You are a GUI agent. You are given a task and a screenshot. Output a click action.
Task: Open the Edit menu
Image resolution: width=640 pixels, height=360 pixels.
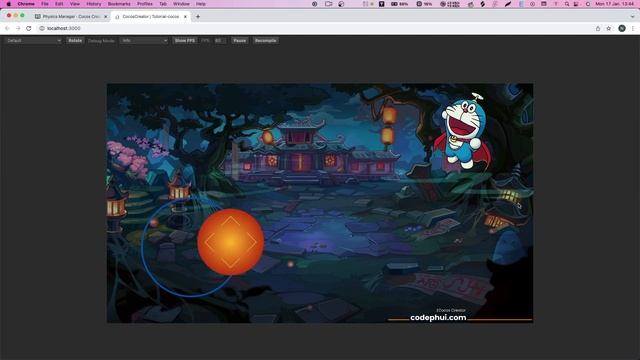pos(59,4)
